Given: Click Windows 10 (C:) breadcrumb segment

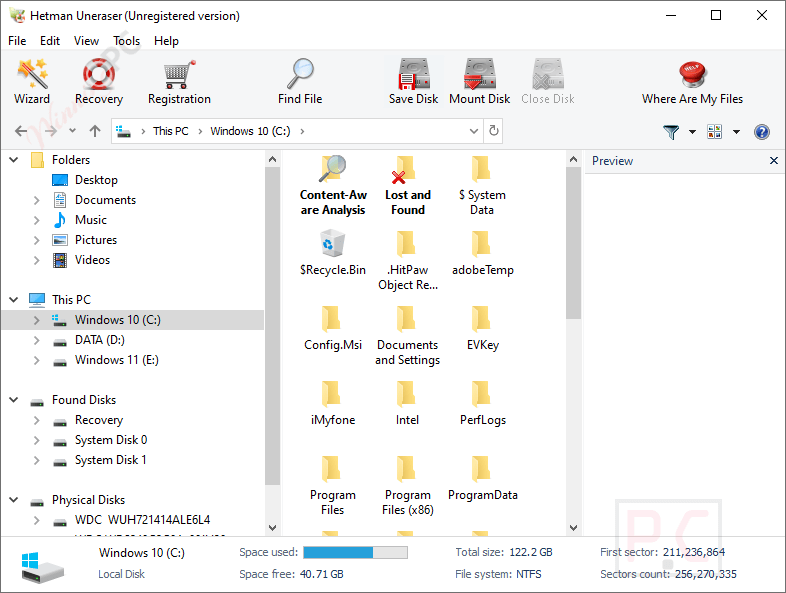Looking at the screenshot, I should (250, 131).
